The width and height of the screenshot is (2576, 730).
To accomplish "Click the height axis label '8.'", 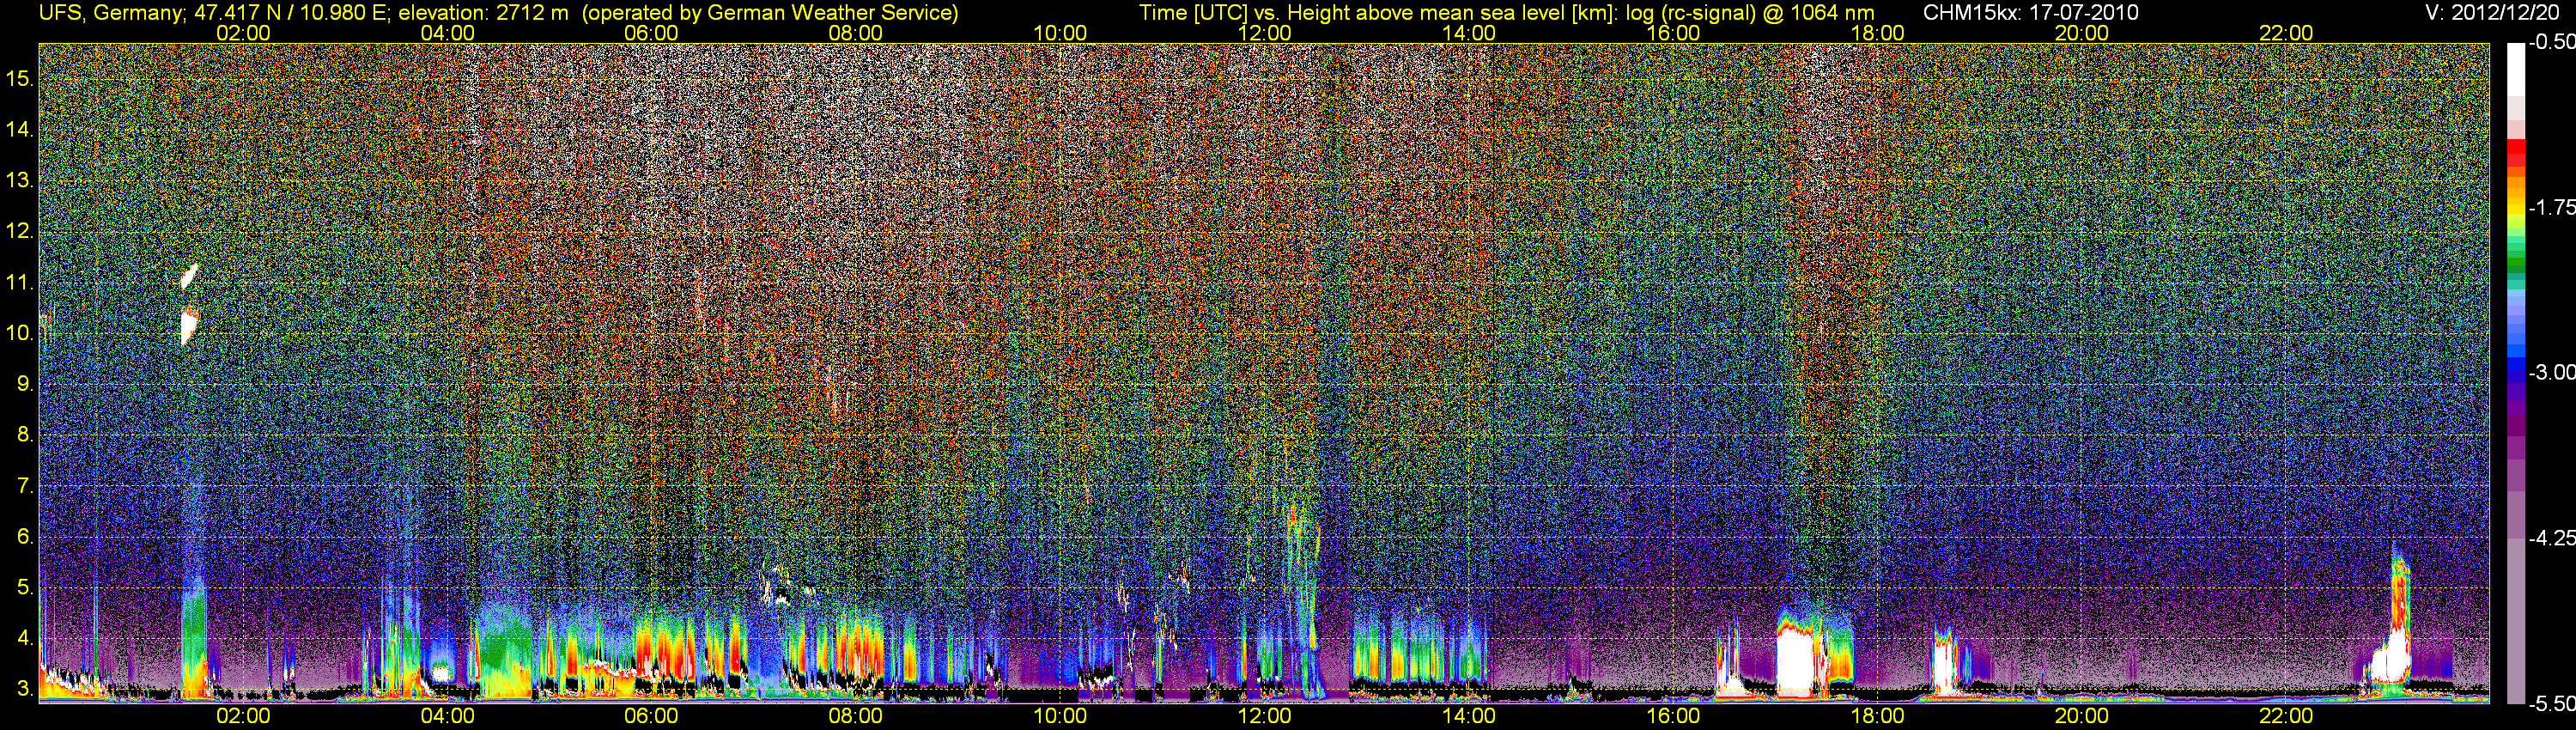I will pos(25,435).
